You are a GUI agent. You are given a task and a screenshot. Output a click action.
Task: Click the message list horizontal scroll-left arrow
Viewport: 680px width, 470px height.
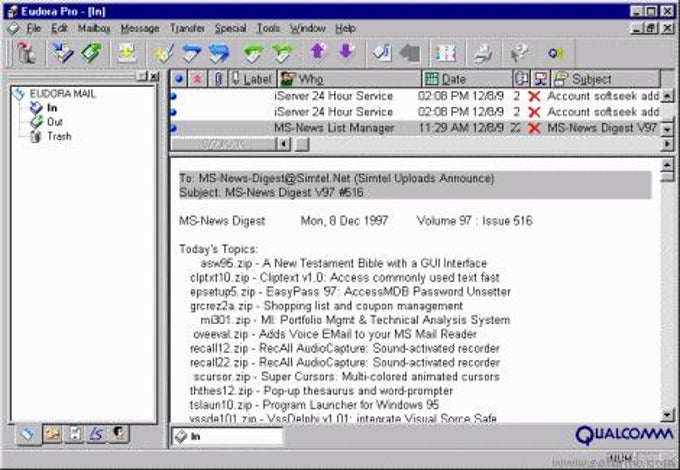tap(283, 144)
